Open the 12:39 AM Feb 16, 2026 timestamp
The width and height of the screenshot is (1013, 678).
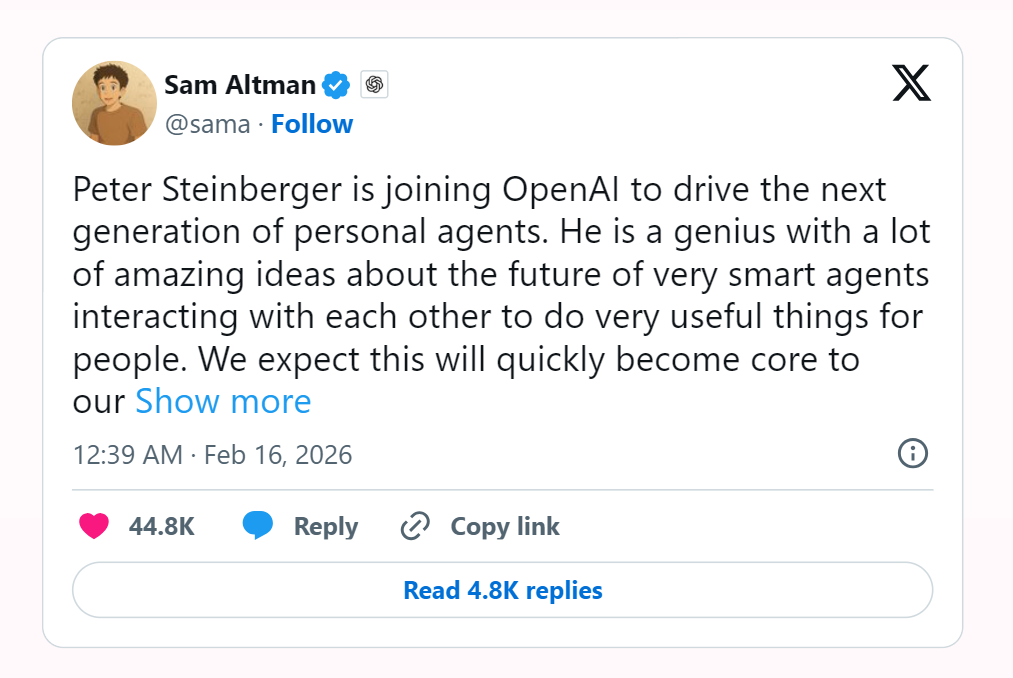pyautogui.click(x=212, y=455)
